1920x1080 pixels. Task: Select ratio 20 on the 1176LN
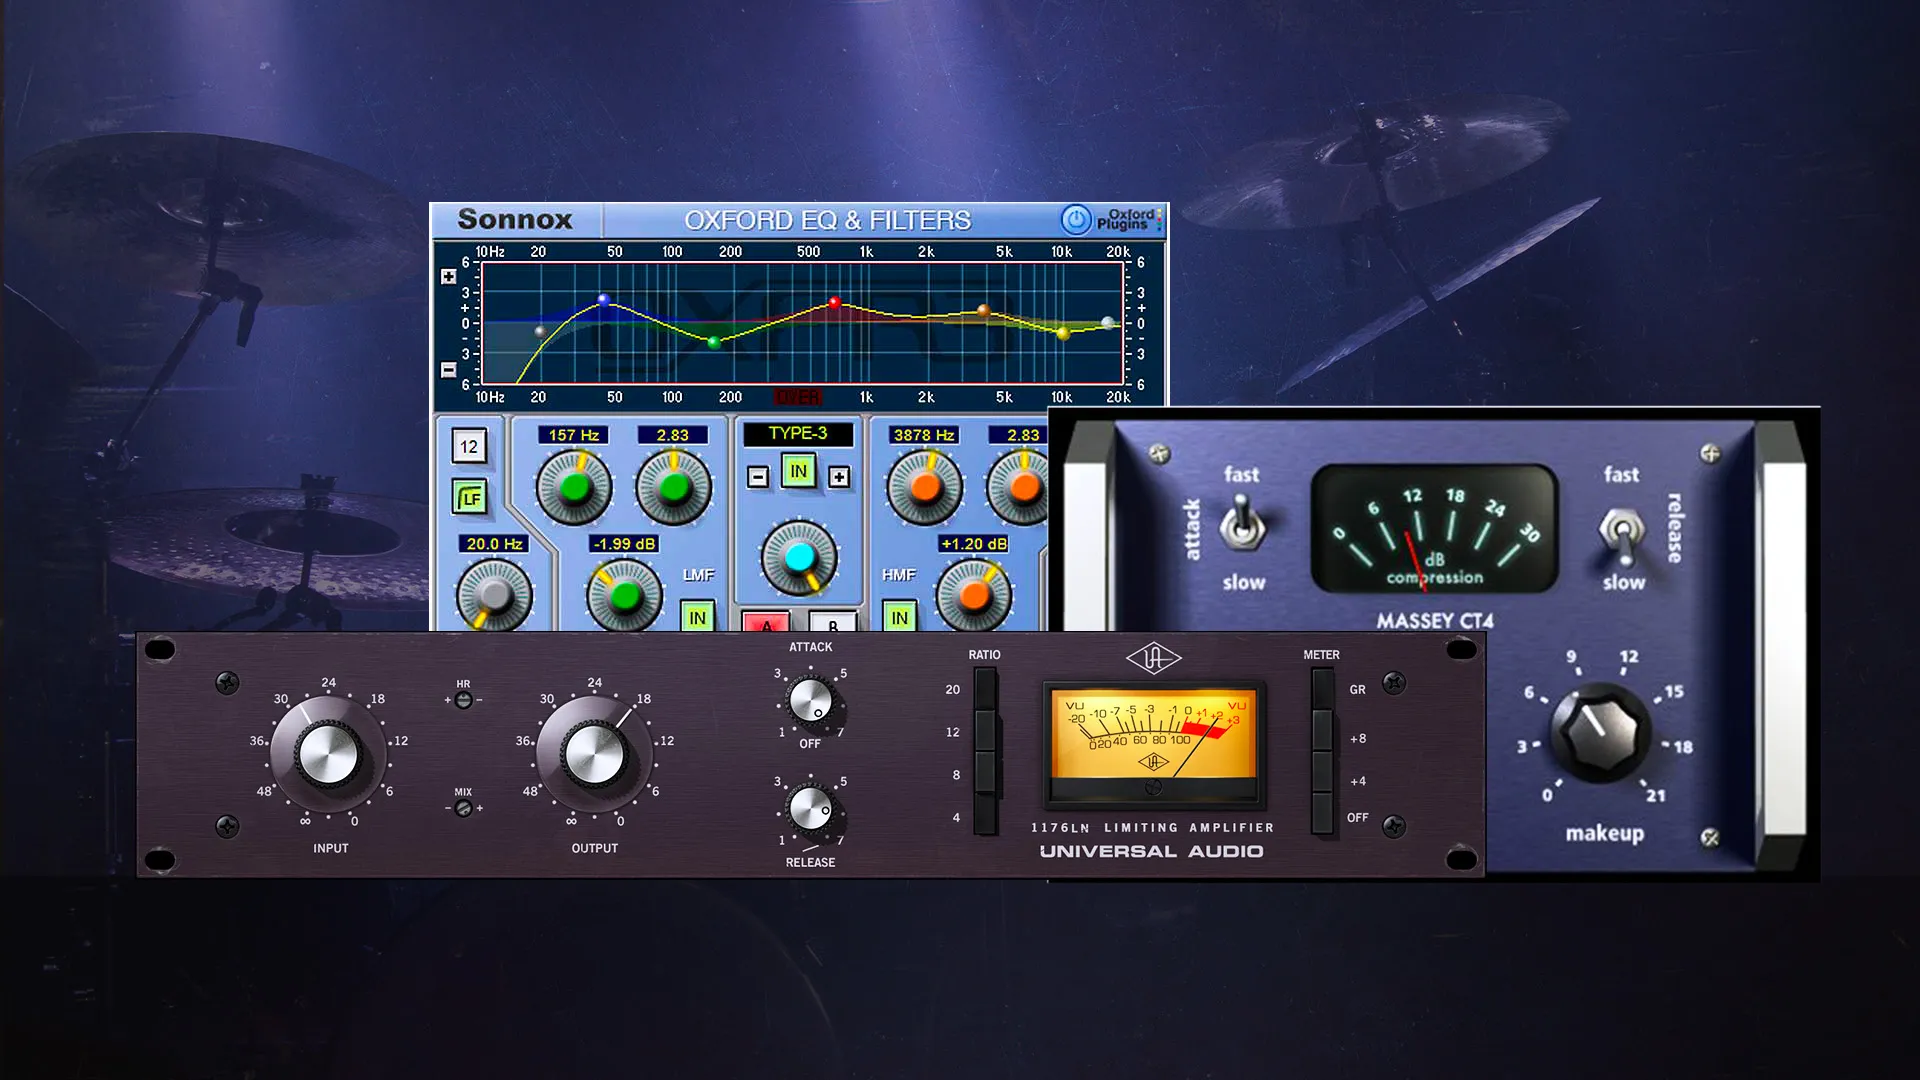pos(986,689)
